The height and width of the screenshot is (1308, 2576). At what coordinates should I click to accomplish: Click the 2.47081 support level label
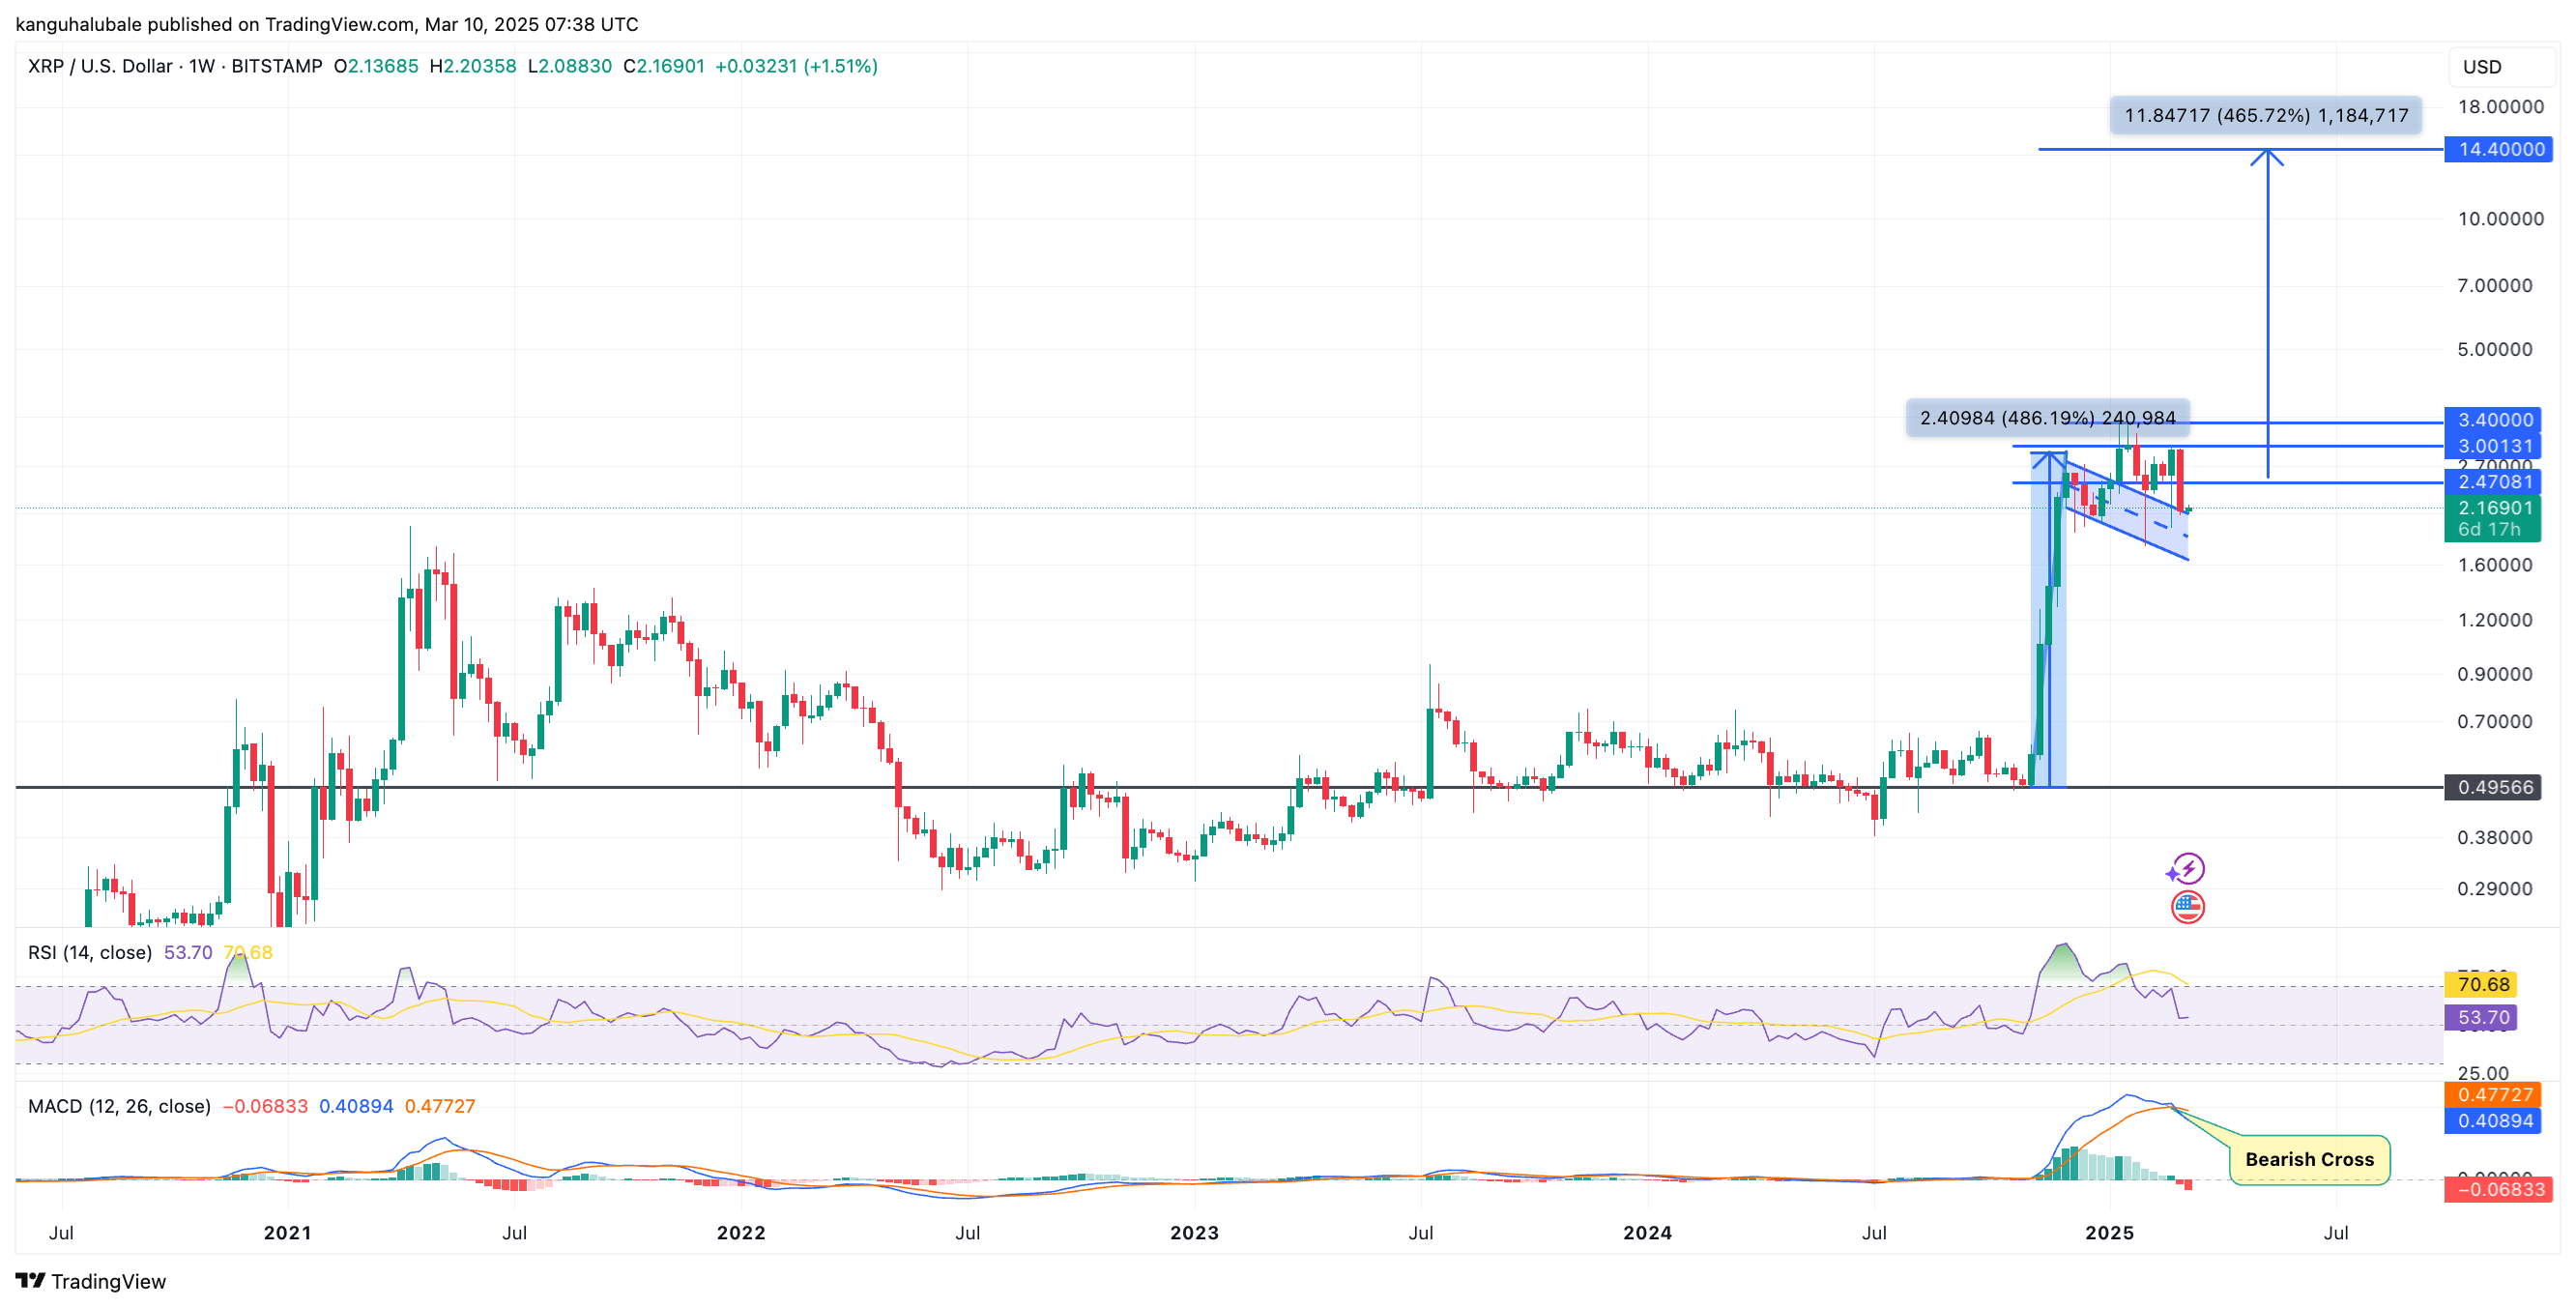(2495, 482)
